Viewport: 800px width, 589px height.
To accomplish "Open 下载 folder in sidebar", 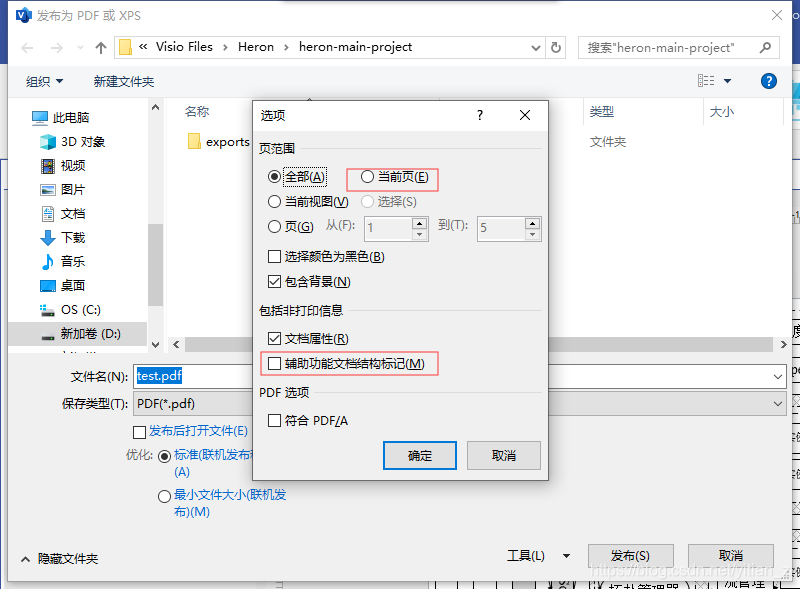I will coord(73,238).
